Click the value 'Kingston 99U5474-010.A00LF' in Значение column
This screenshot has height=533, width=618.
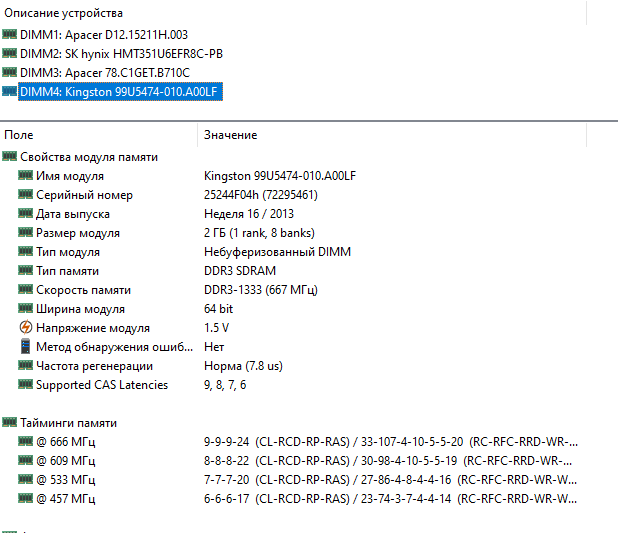[280, 176]
